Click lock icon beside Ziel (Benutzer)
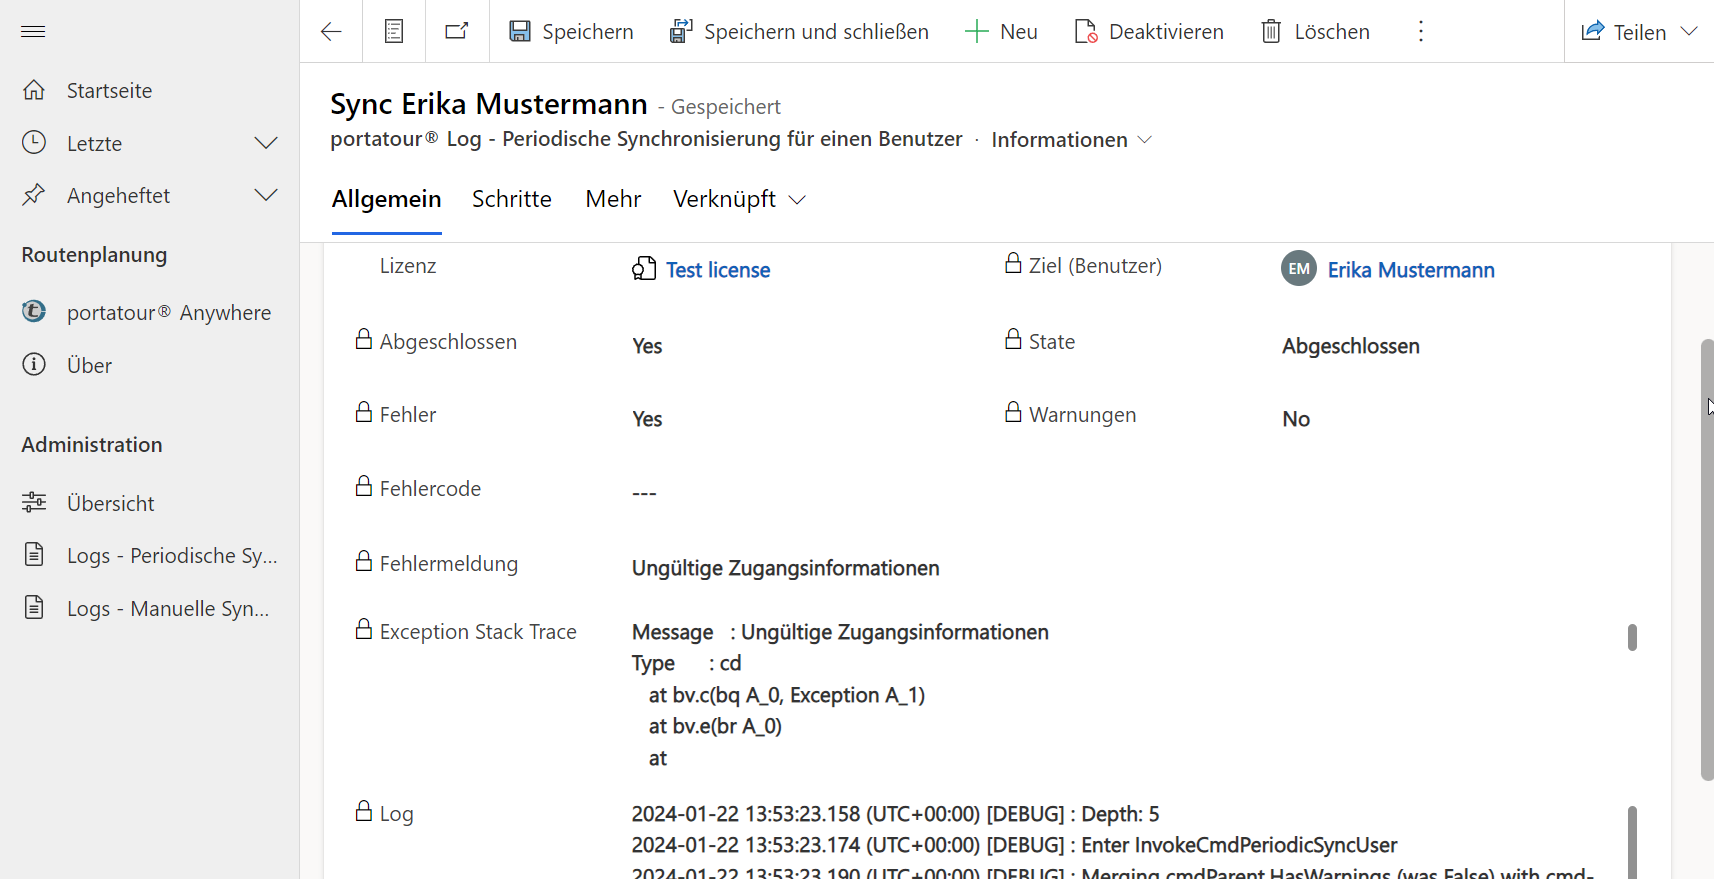The width and height of the screenshot is (1714, 879). point(1013,263)
